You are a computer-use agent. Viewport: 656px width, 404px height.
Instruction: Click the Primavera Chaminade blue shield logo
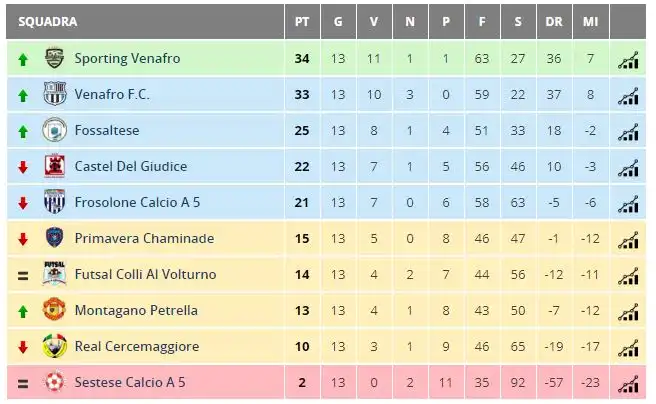[x=54, y=237]
